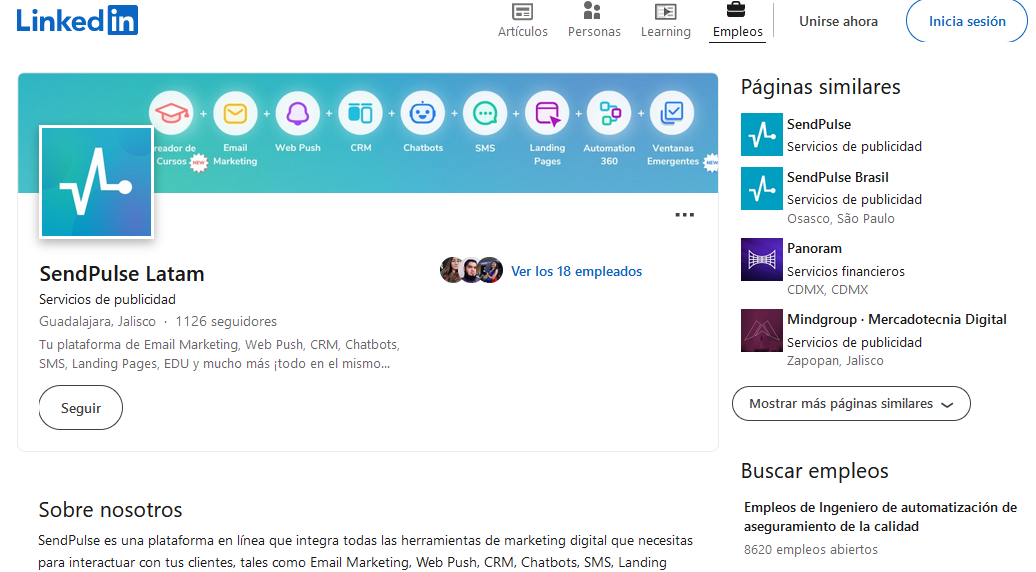Open the SendPulse Brasil similar page link

click(x=838, y=177)
